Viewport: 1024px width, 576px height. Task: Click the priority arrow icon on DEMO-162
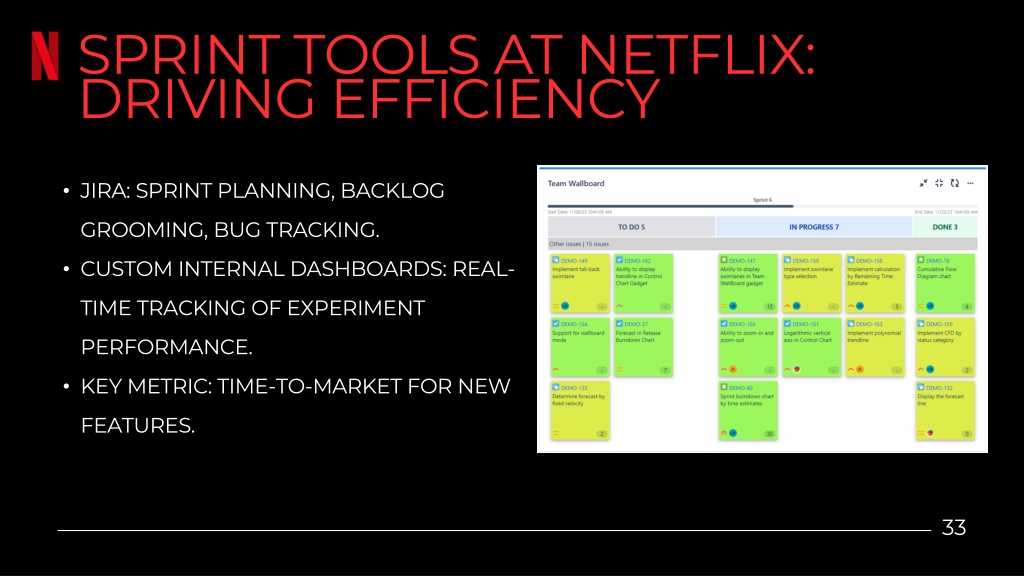(619, 306)
